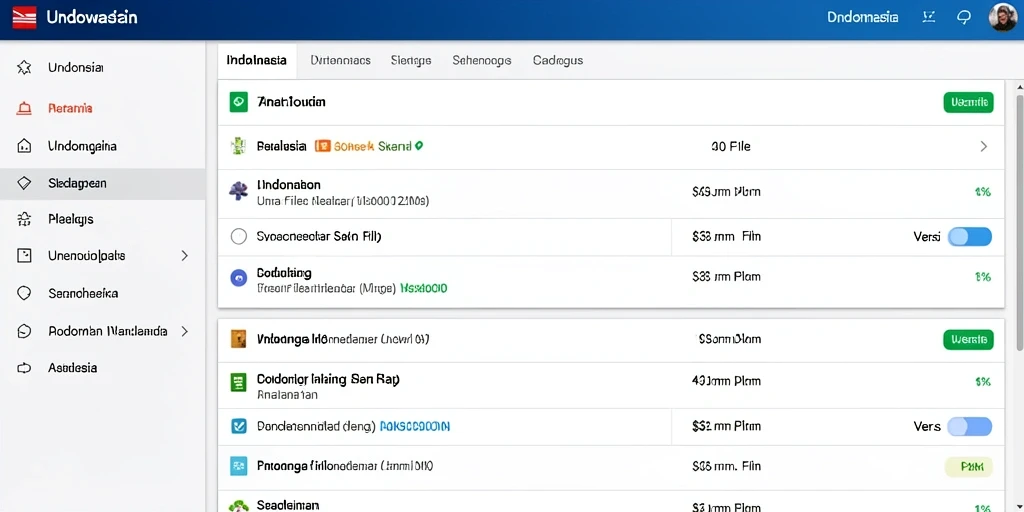
Task: Toggle the Vers switch in Dondenennoiled row
Action: 970,426
